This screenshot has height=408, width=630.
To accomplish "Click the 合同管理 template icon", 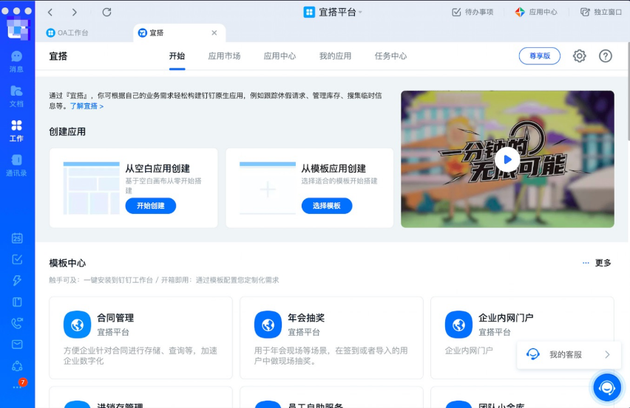I will click(x=77, y=324).
